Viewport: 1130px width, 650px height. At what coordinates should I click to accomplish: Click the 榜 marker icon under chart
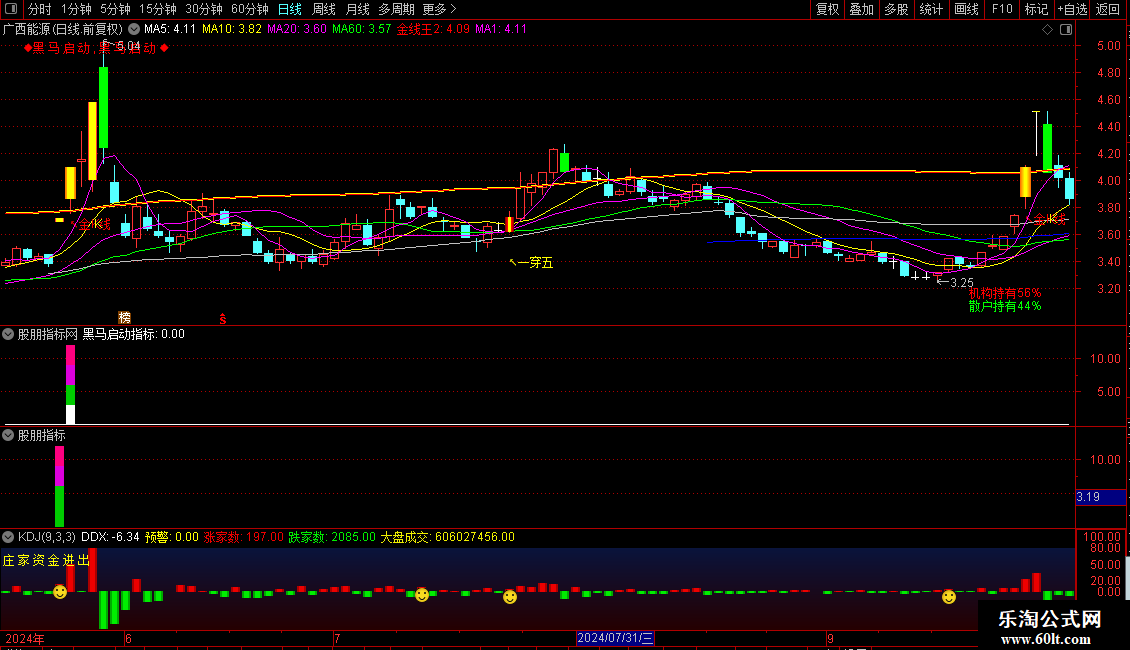point(125,318)
